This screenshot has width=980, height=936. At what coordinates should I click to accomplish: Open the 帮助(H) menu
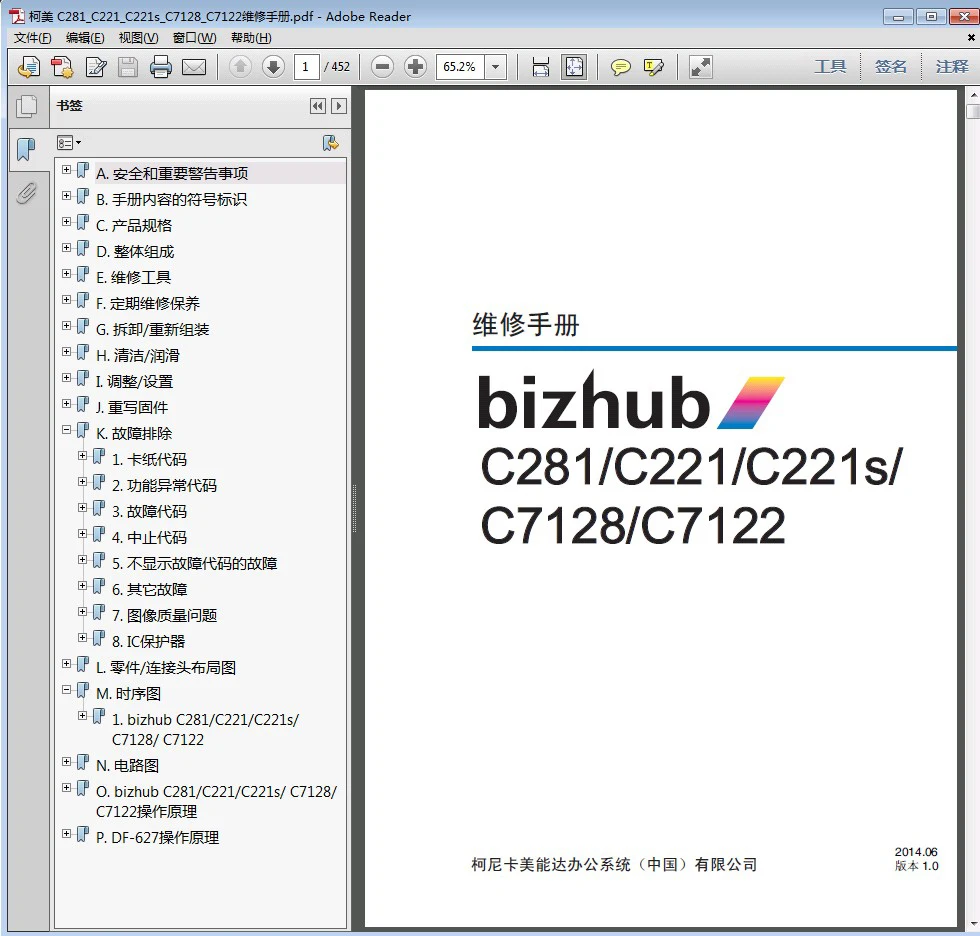(x=251, y=38)
